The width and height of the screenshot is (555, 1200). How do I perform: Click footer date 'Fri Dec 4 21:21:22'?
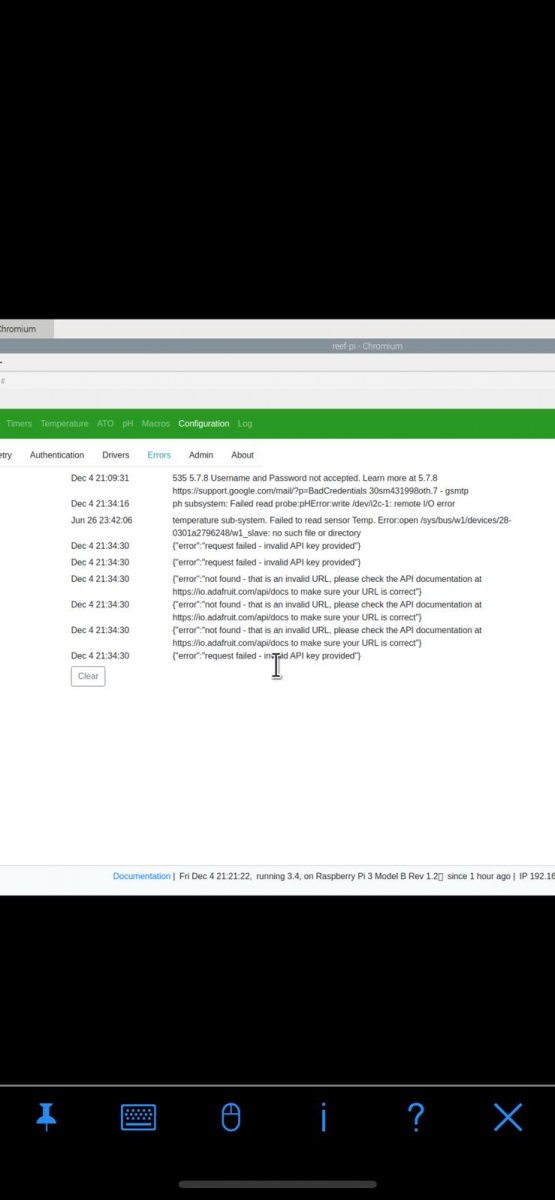(x=216, y=876)
